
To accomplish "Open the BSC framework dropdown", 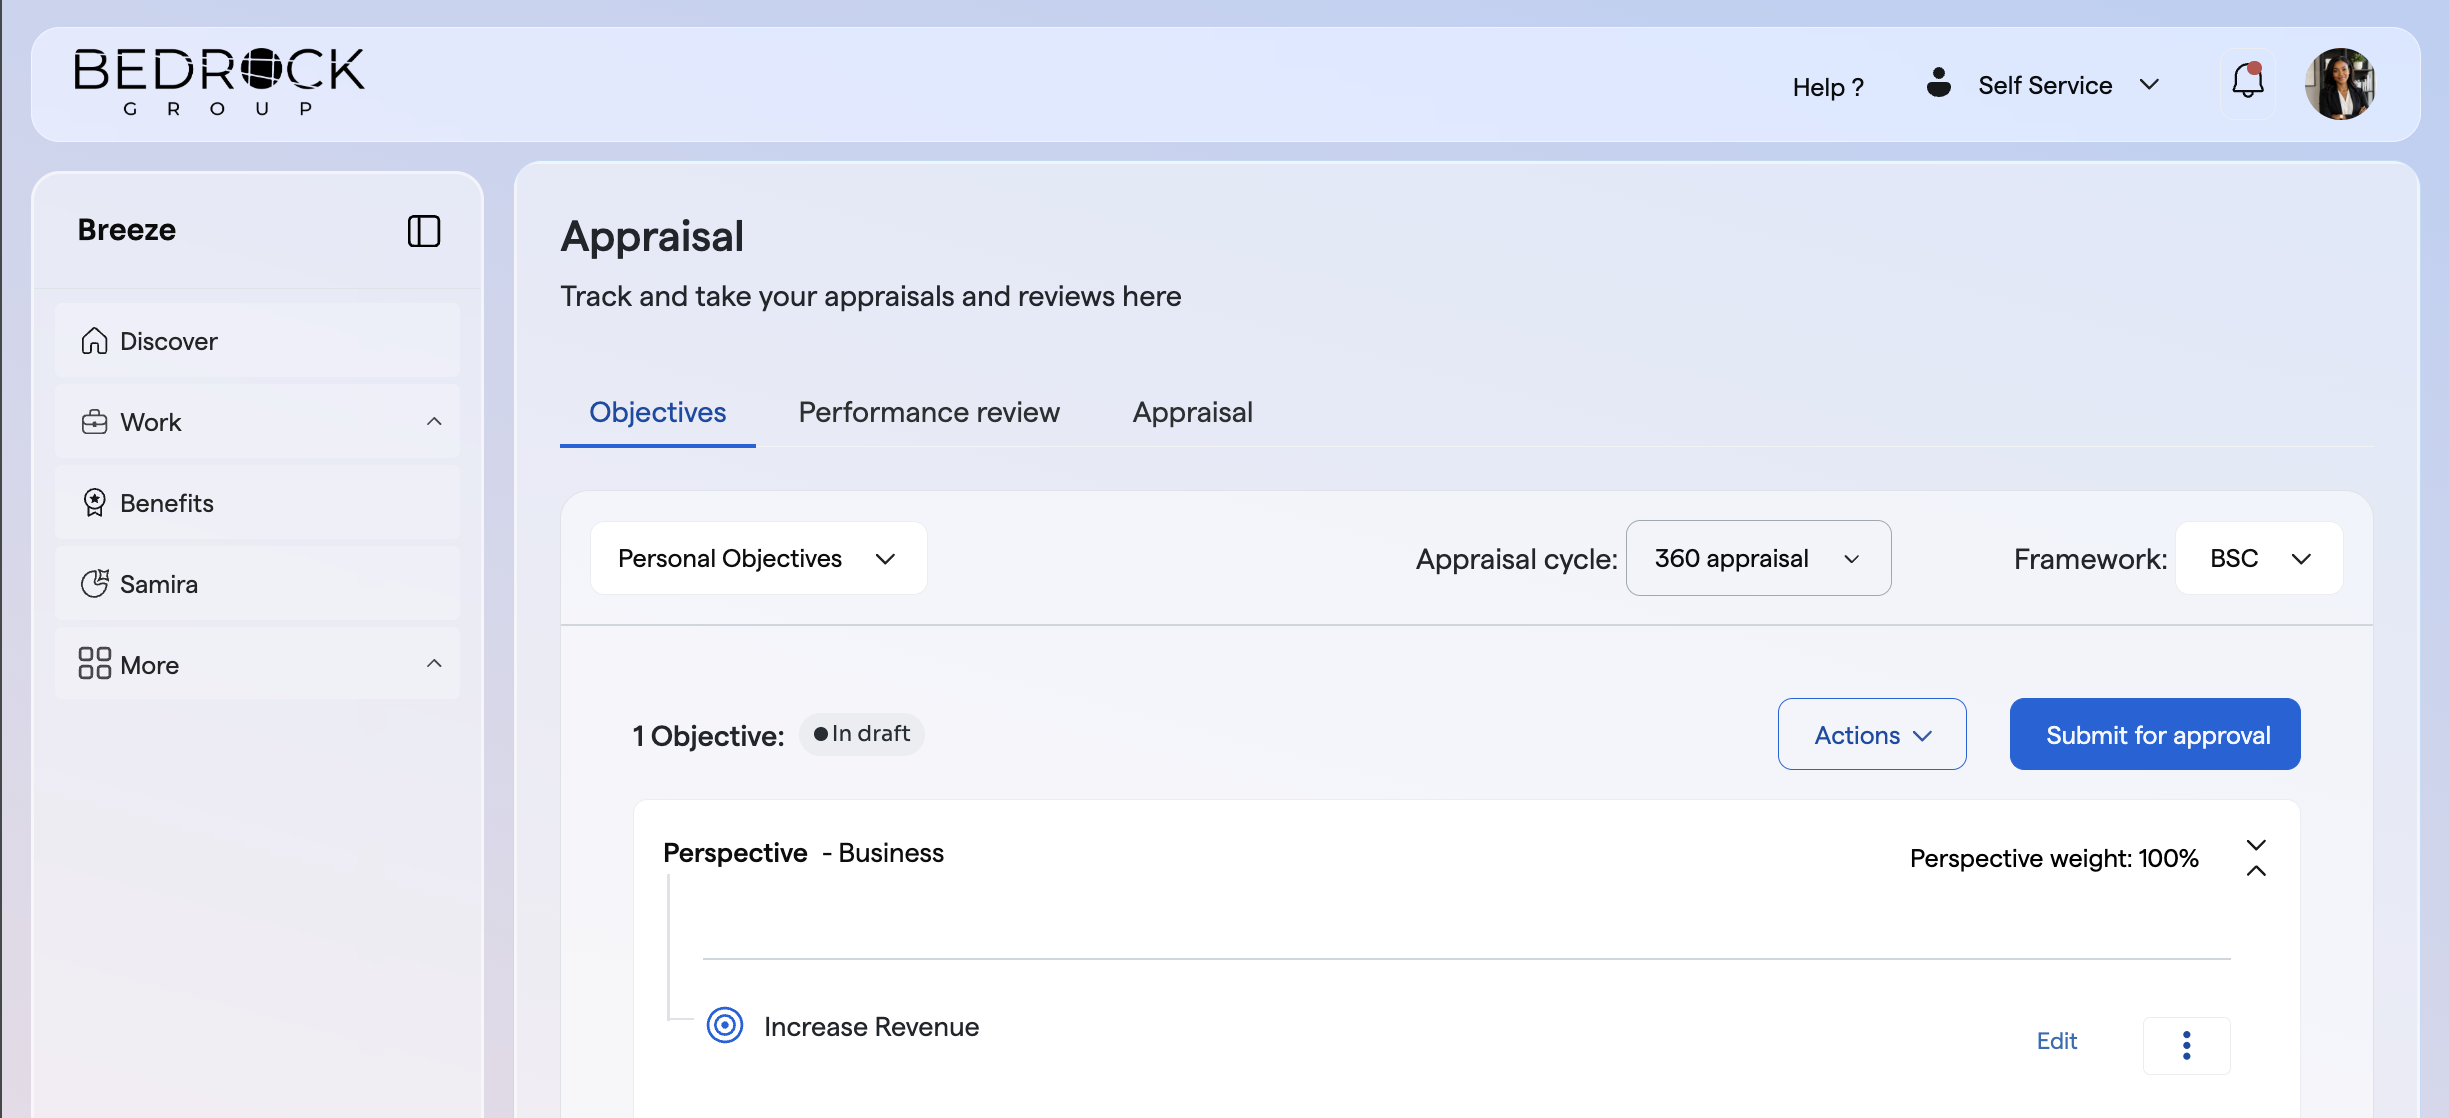I will point(2259,558).
